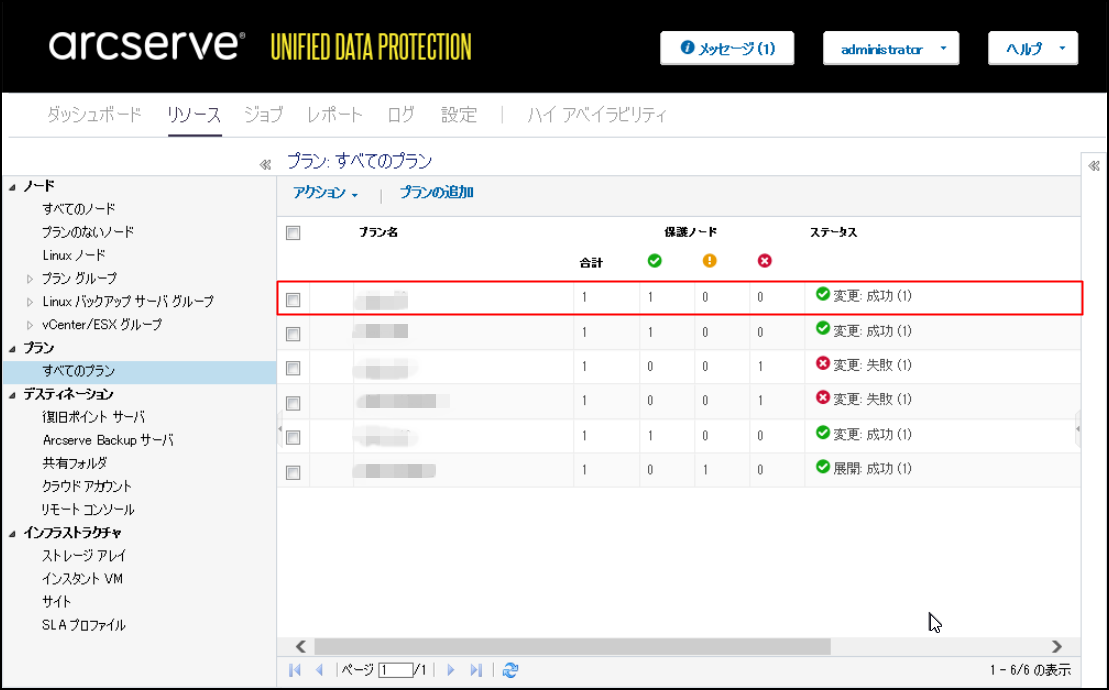
Task: Toggle the select-all checkbox in table header
Action: point(293,233)
